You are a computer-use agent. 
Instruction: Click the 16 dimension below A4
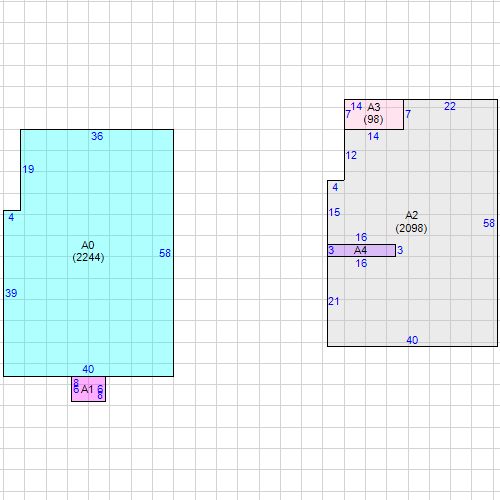tap(361, 263)
